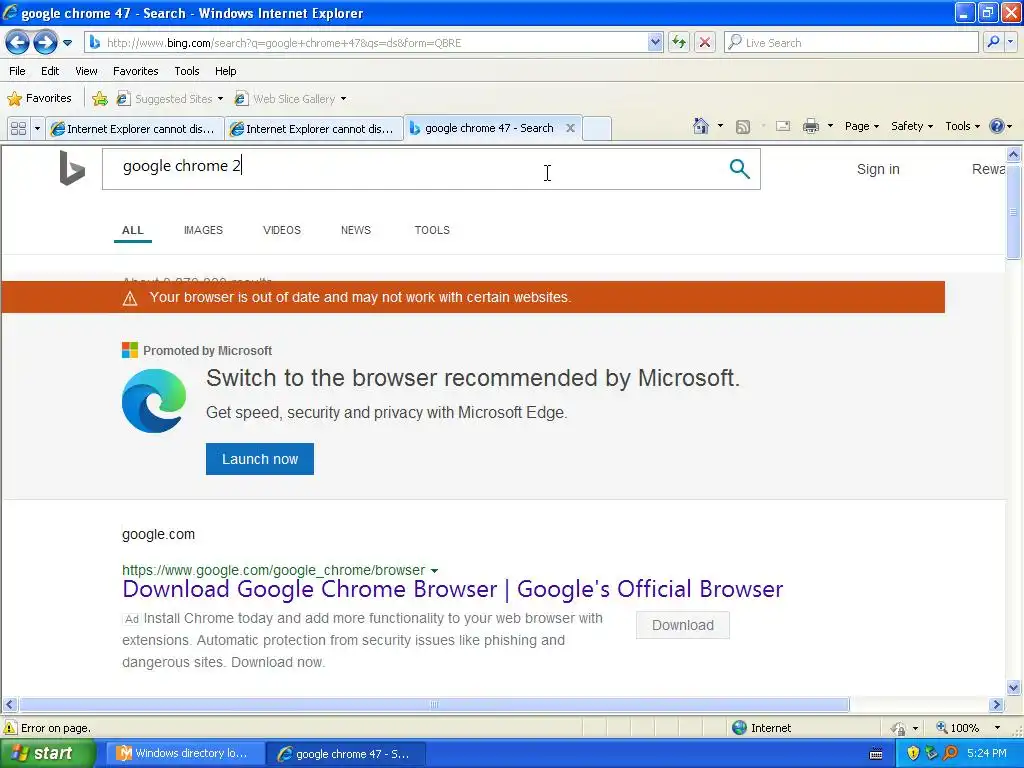Open Download Google Chrome Browser result link

[453, 589]
